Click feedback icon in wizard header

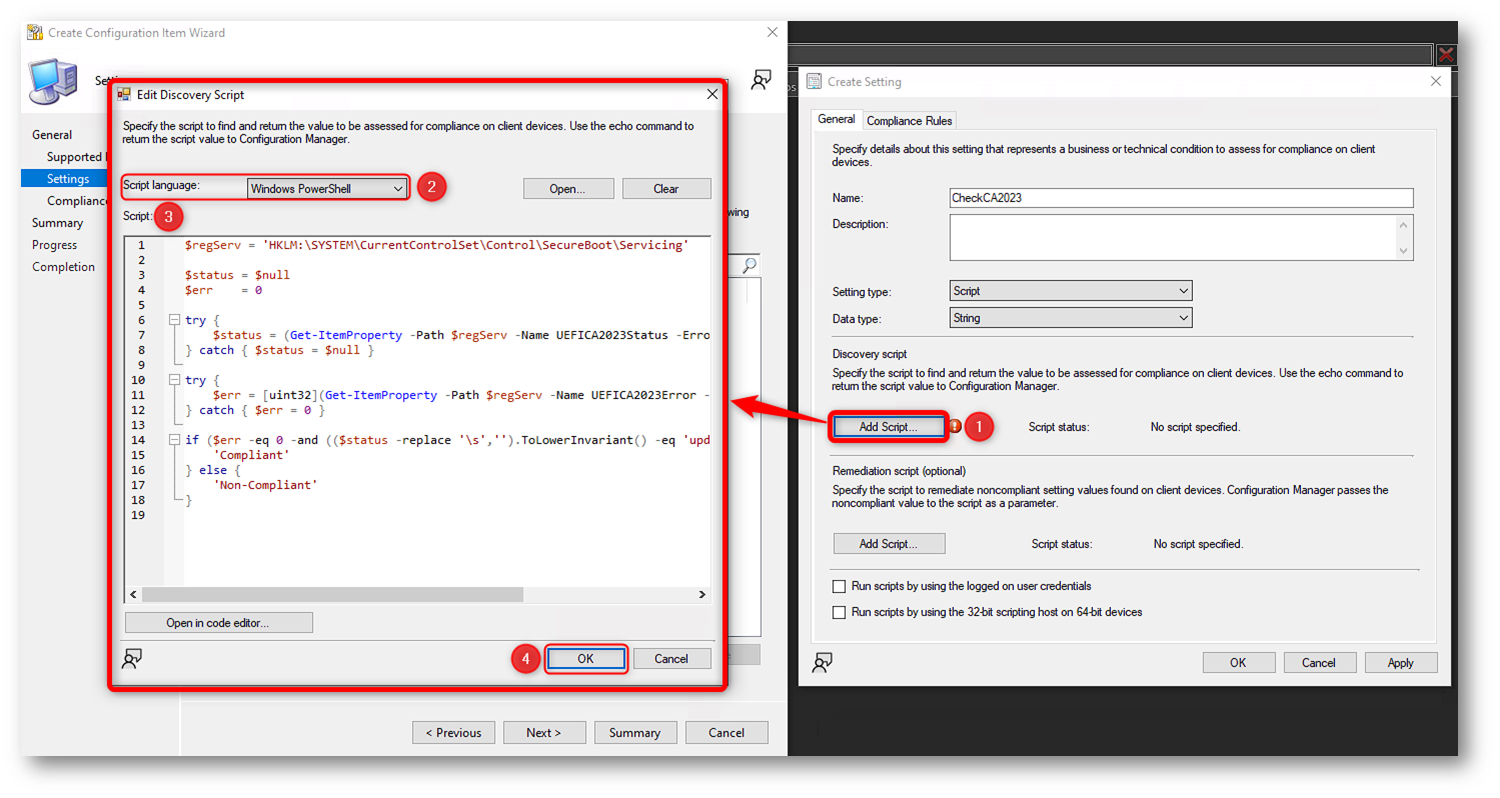[761, 81]
